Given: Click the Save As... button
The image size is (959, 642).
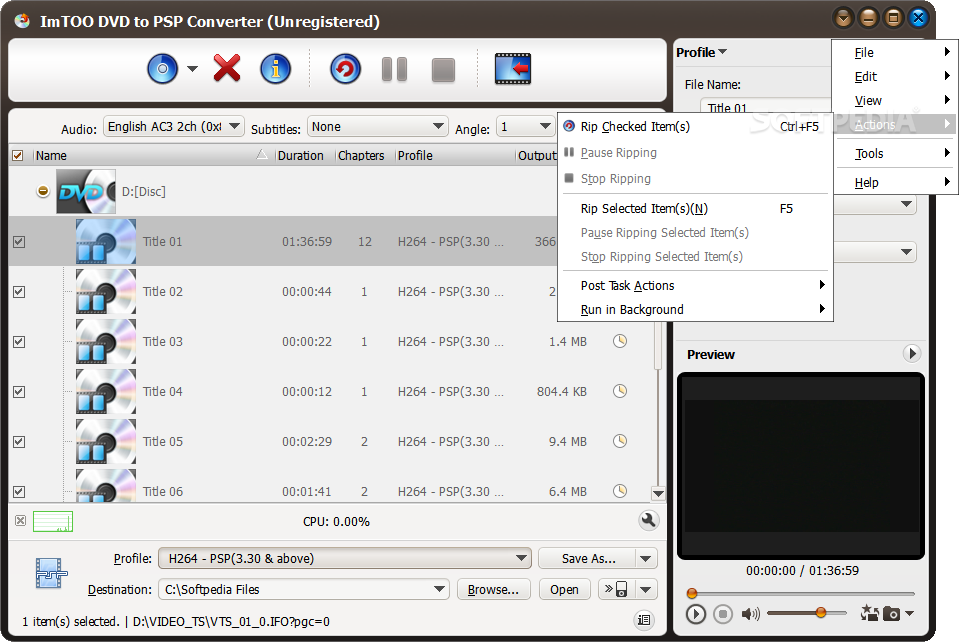Looking at the screenshot, I should coord(588,558).
